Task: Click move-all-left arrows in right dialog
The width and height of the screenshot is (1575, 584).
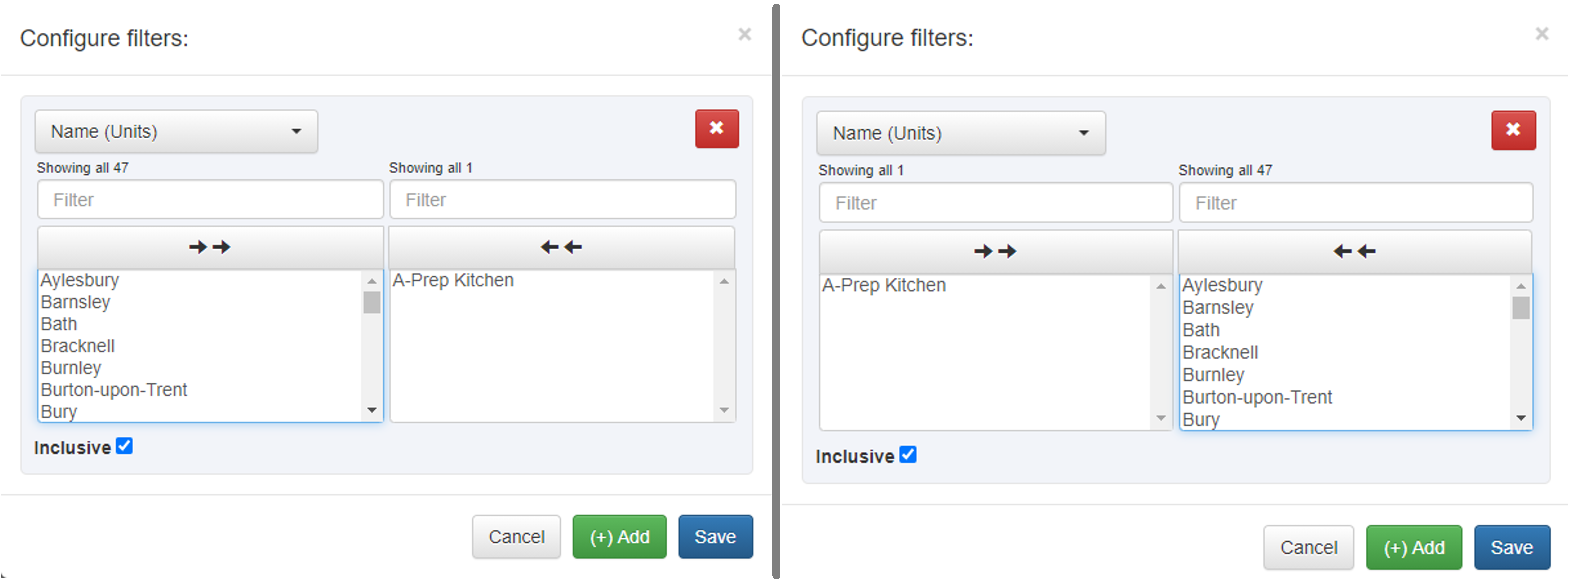Action: coord(1355,252)
